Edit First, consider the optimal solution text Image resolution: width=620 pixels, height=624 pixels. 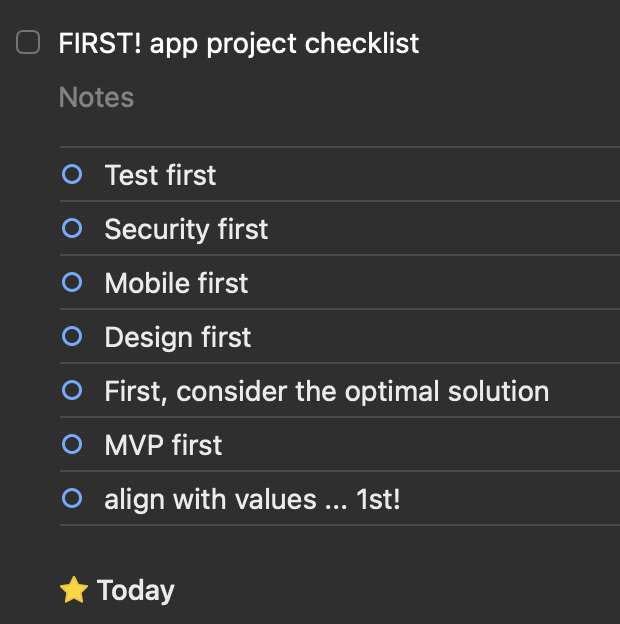click(326, 391)
